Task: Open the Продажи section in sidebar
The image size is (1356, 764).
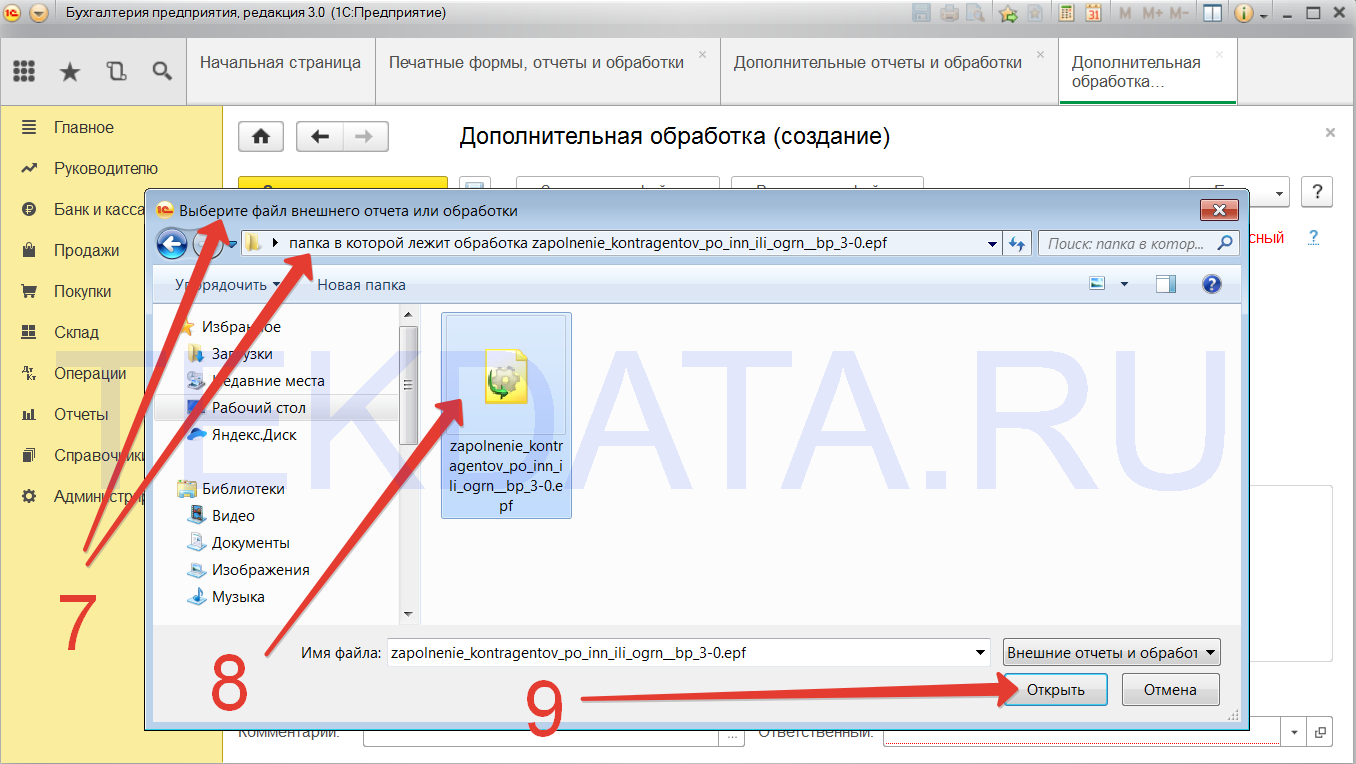Action: tap(87, 250)
